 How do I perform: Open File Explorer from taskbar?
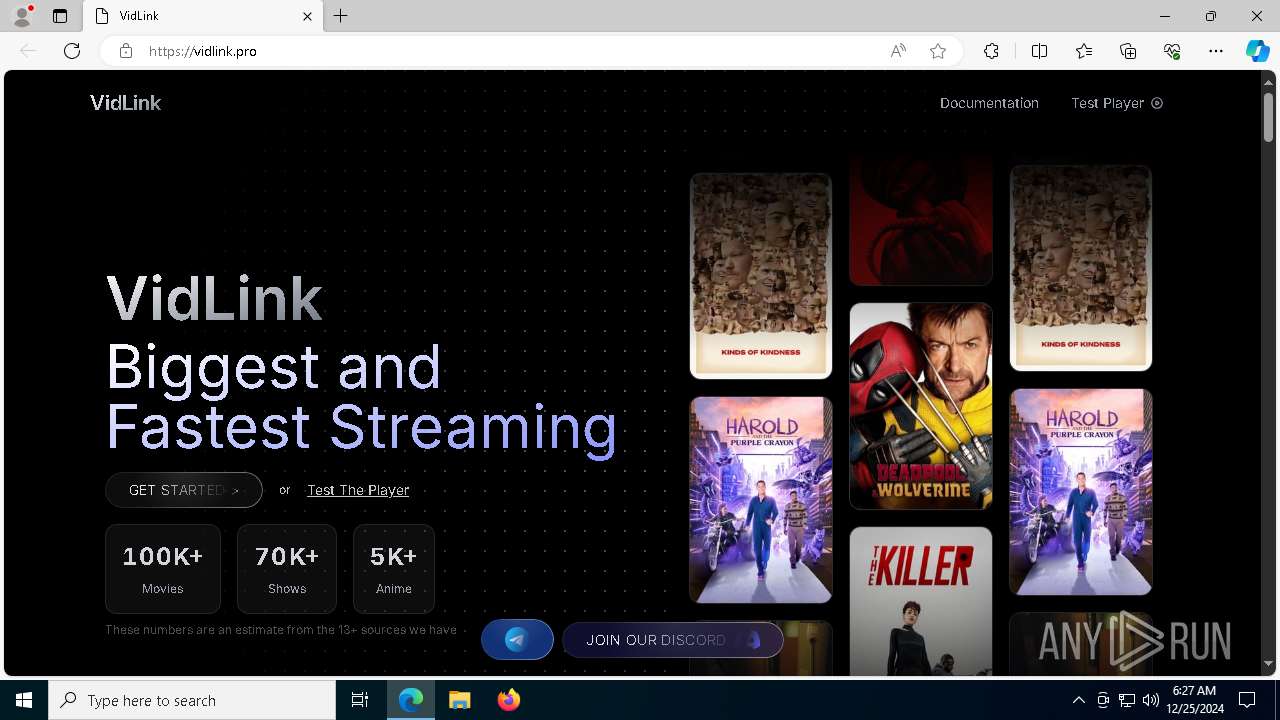pyautogui.click(x=459, y=700)
